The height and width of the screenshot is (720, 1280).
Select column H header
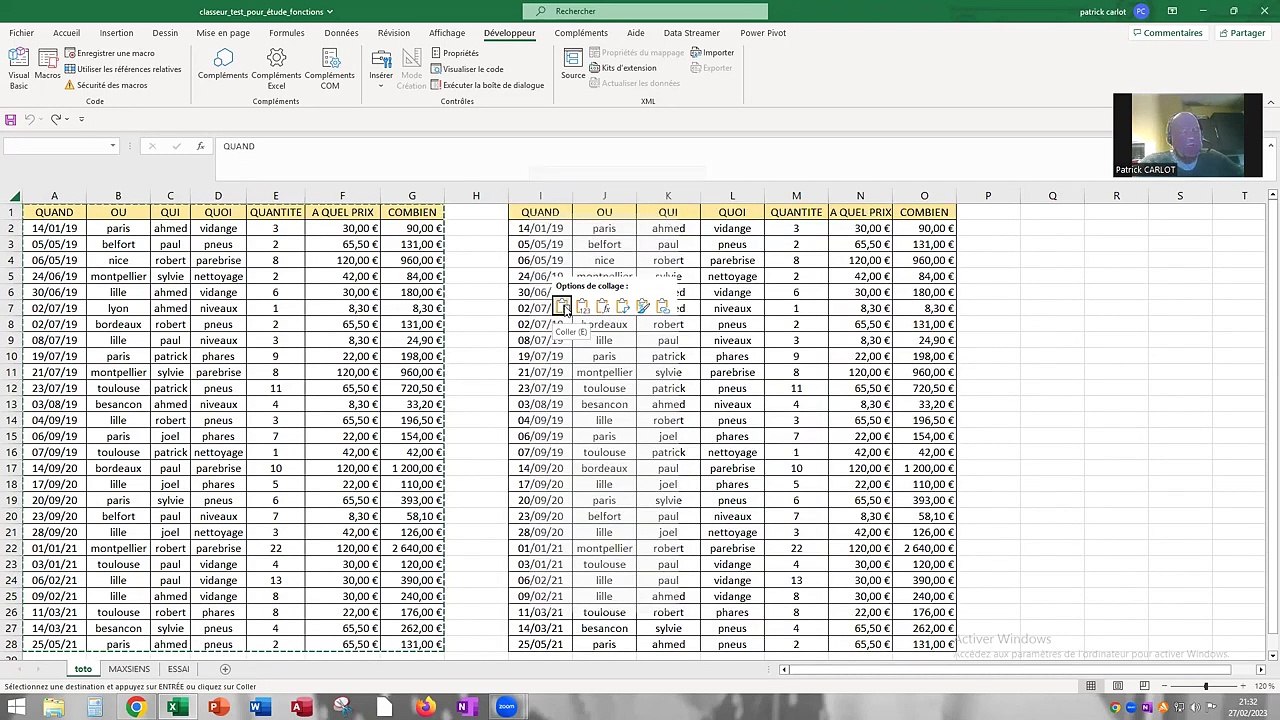(x=476, y=196)
